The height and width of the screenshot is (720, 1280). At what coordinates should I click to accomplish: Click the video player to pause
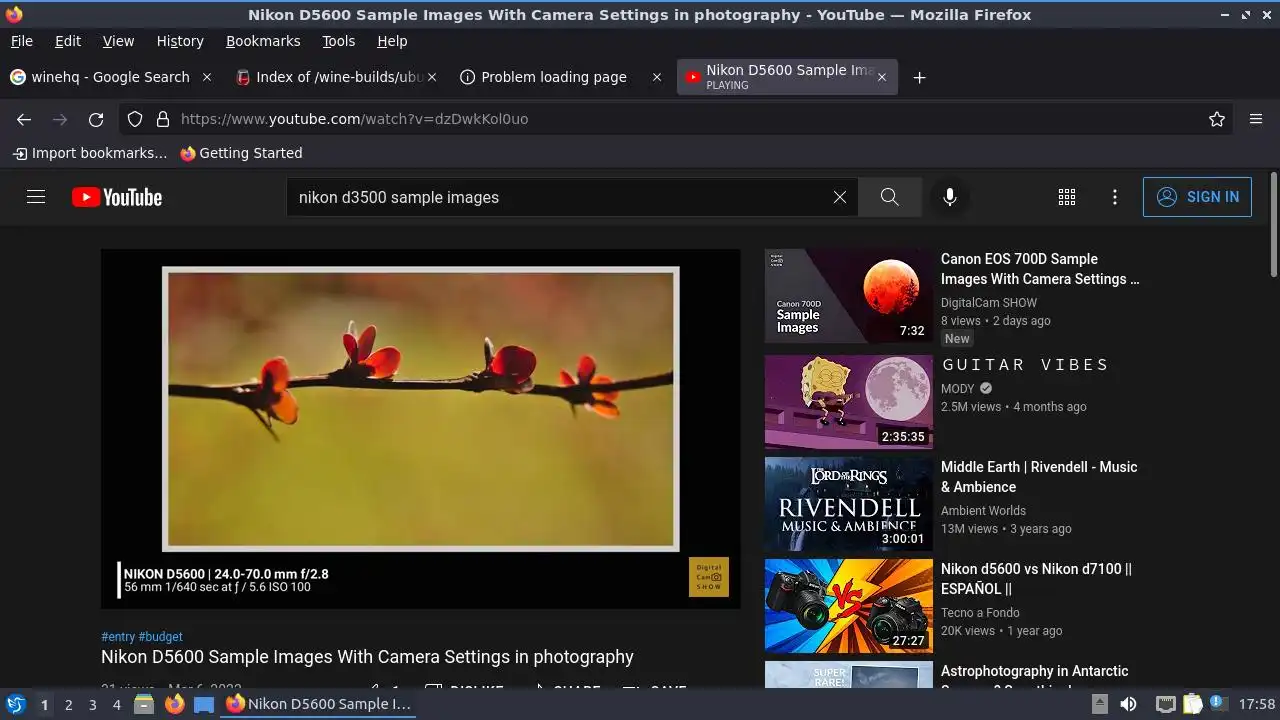(421, 429)
